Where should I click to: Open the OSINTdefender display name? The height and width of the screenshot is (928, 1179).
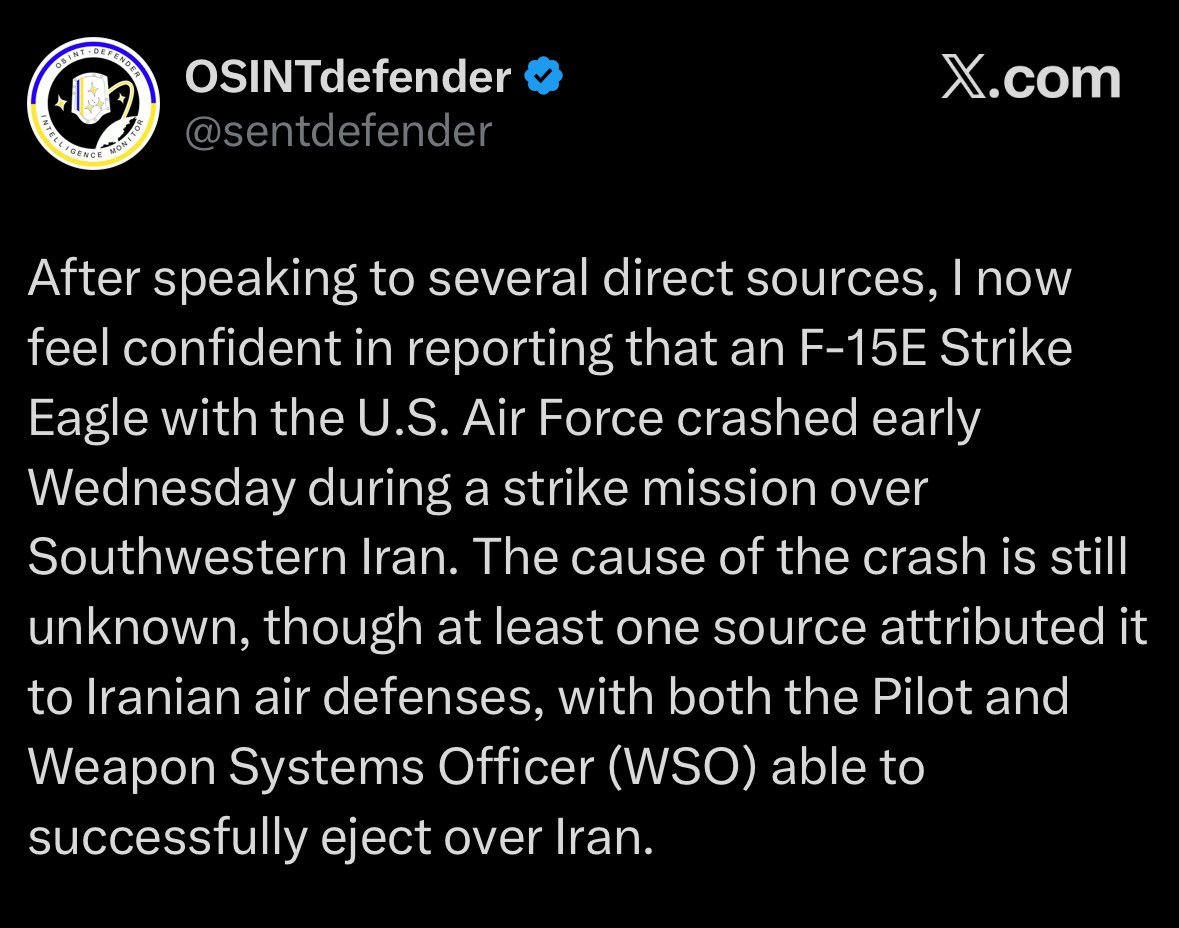[348, 76]
